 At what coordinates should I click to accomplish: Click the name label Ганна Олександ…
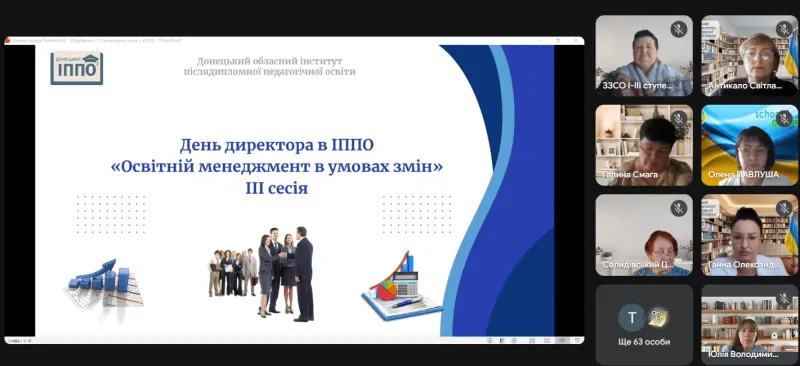point(743,265)
